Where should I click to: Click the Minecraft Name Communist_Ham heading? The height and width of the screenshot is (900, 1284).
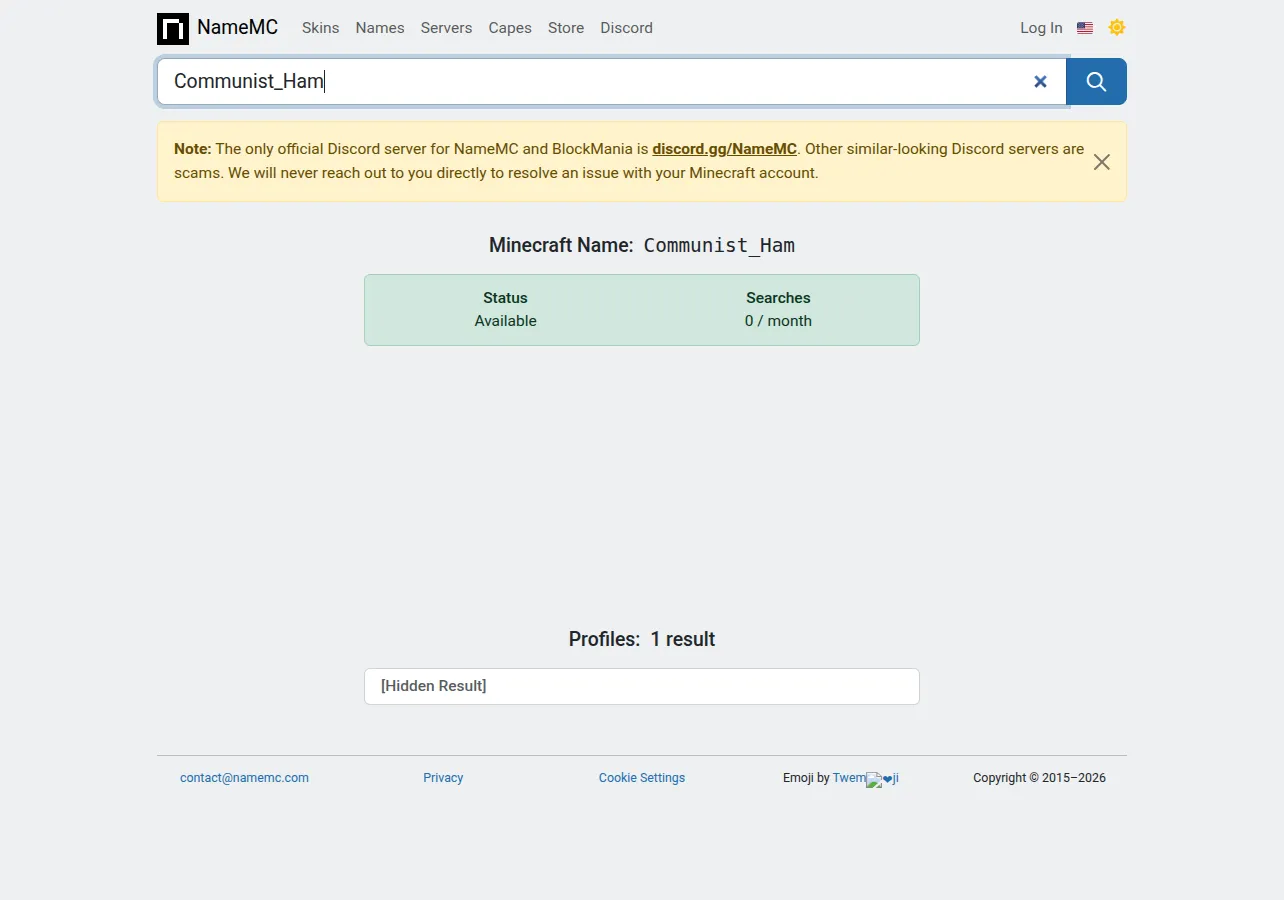click(642, 245)
